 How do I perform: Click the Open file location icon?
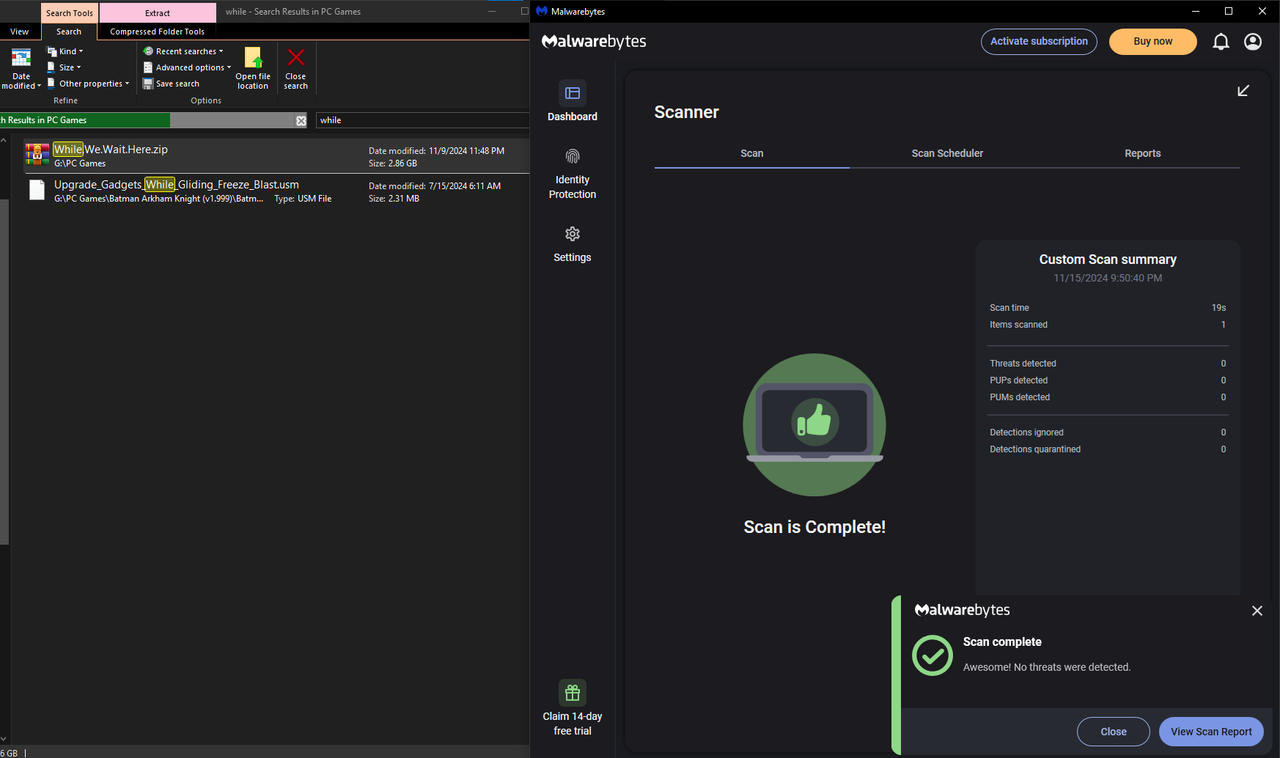tap(253, 58)
